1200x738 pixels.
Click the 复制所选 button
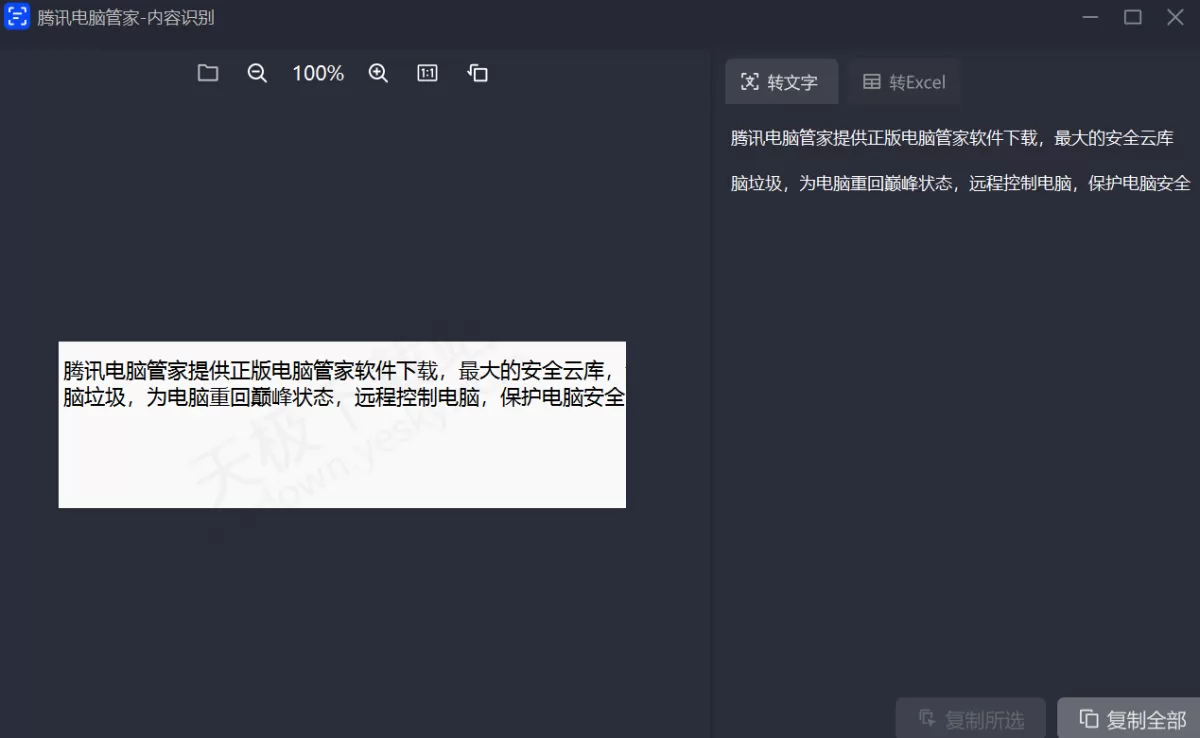(971, 718)
